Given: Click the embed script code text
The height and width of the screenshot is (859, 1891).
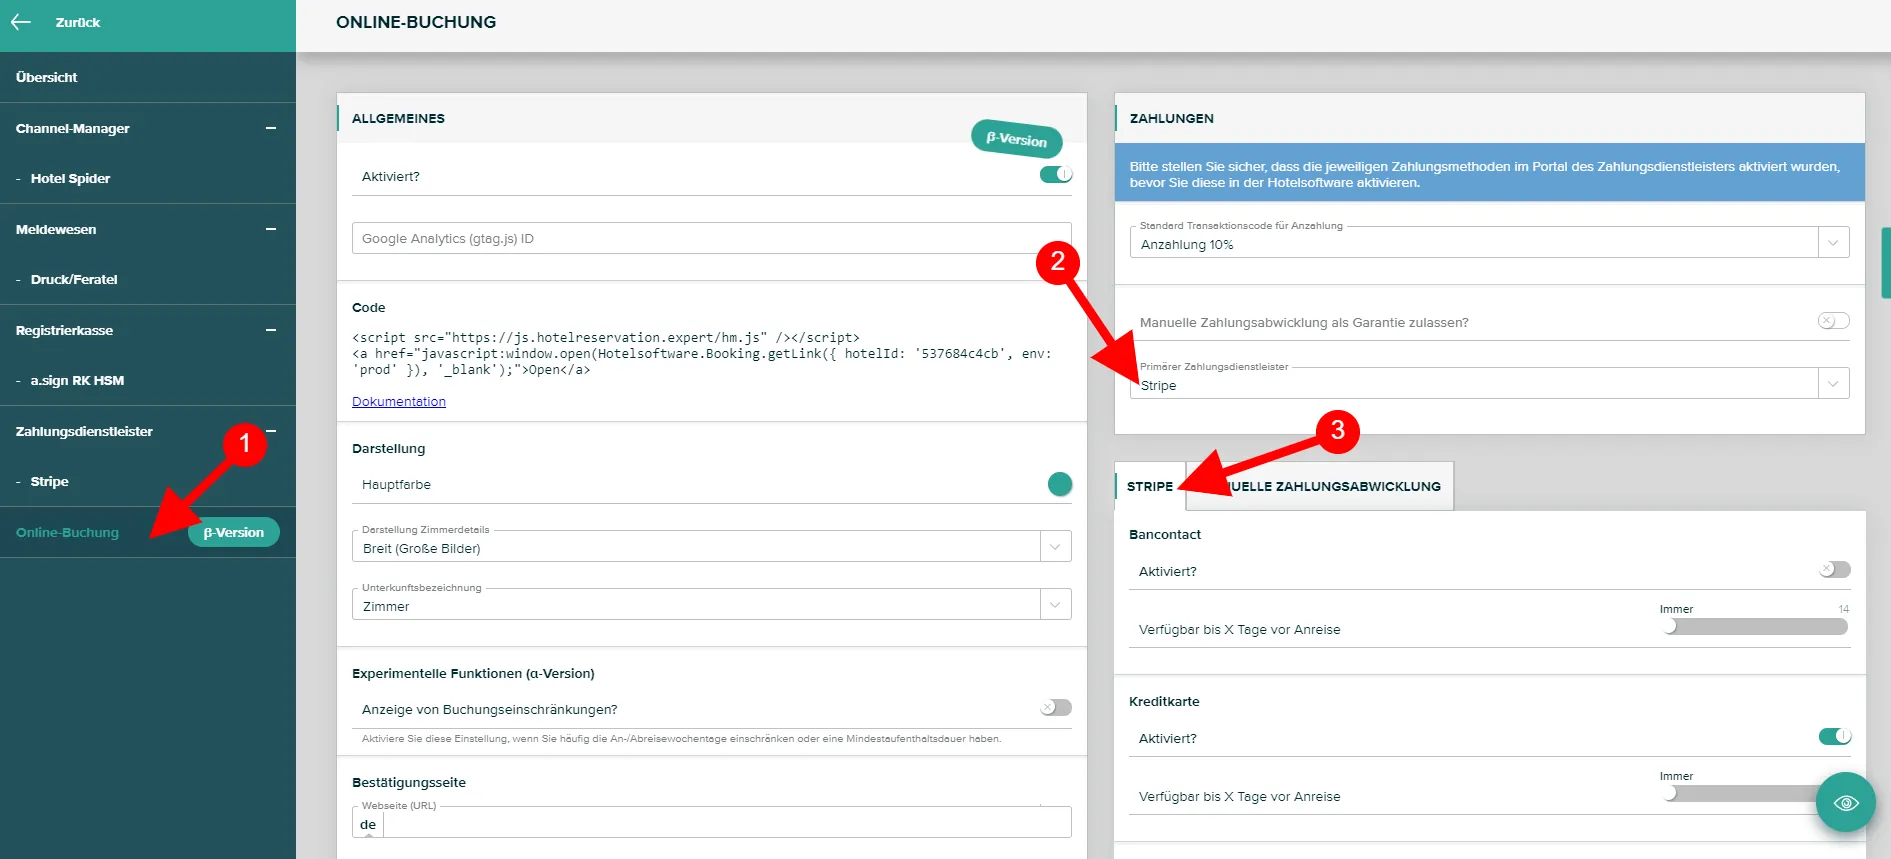Looking at the screenshot, I should click(x=702, y=353).
